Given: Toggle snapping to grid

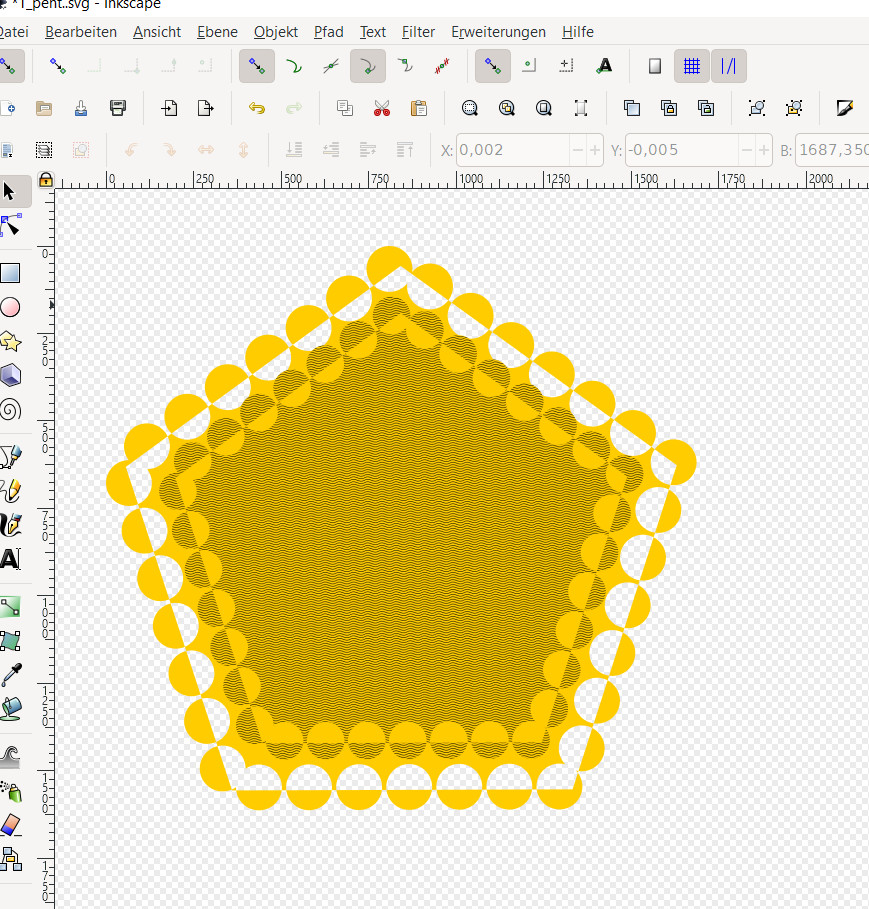Looking at the screenshot, I should [692, 66].
